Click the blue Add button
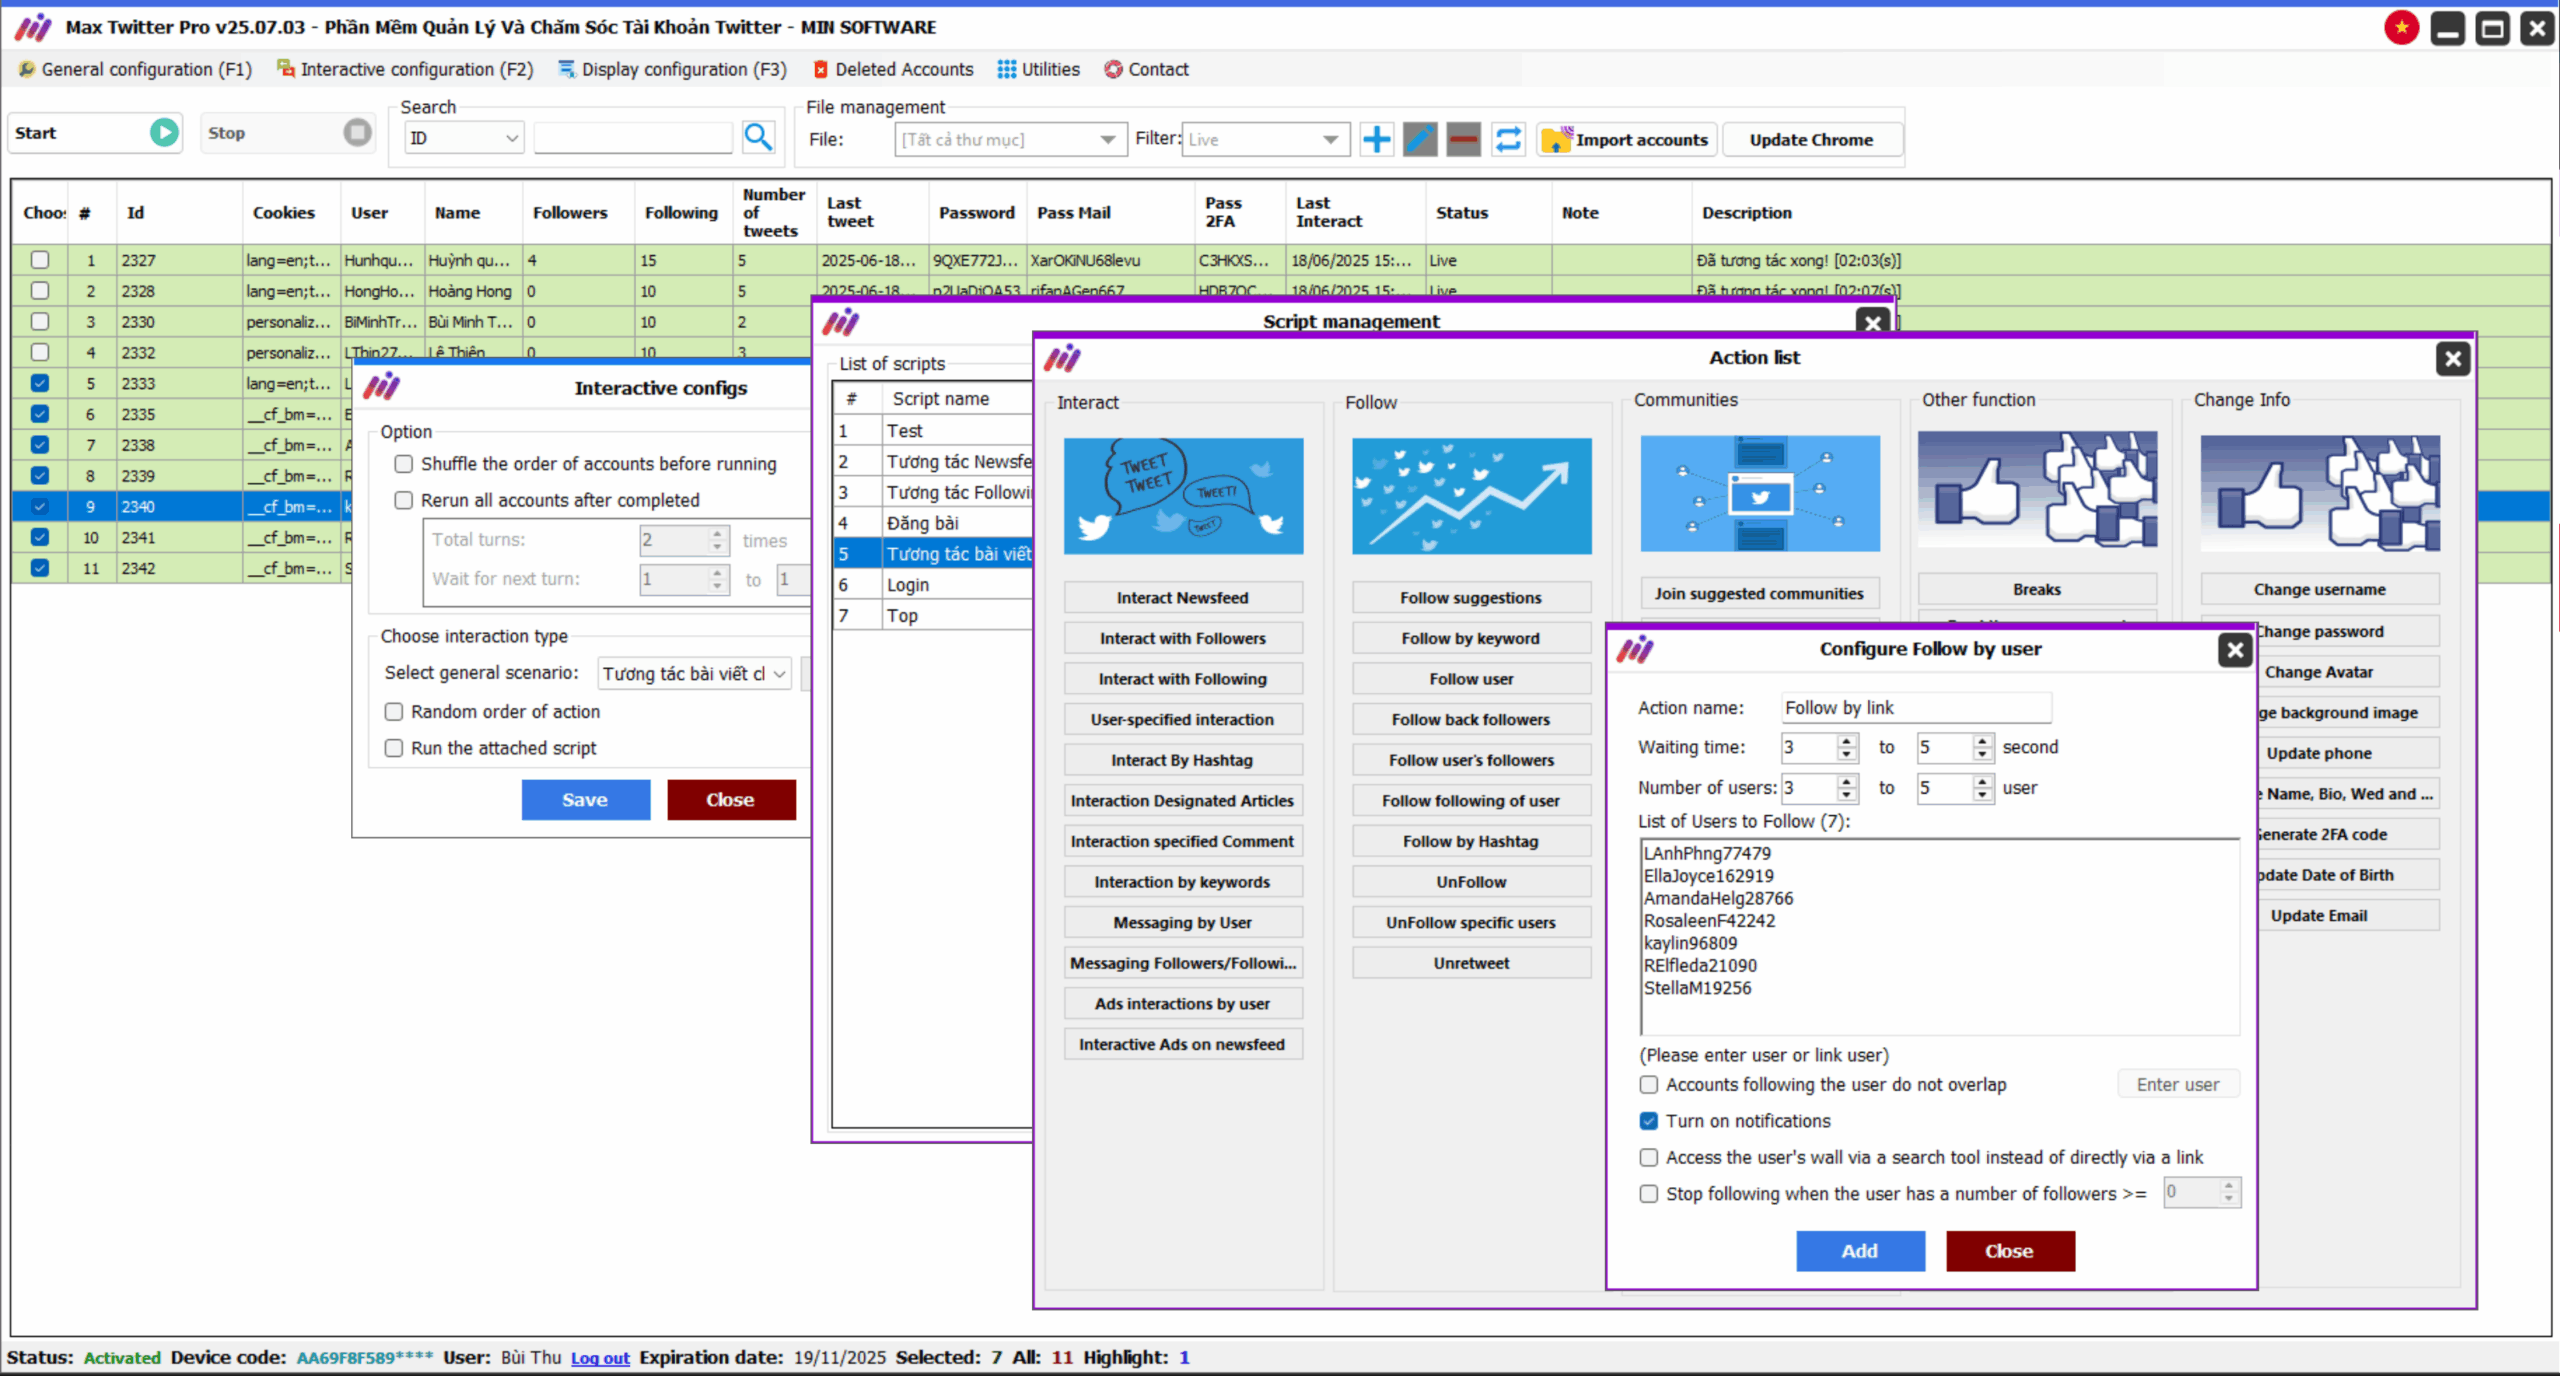The width and height of the screenshot is (2560, 1376). [x=1860, y=1251]
